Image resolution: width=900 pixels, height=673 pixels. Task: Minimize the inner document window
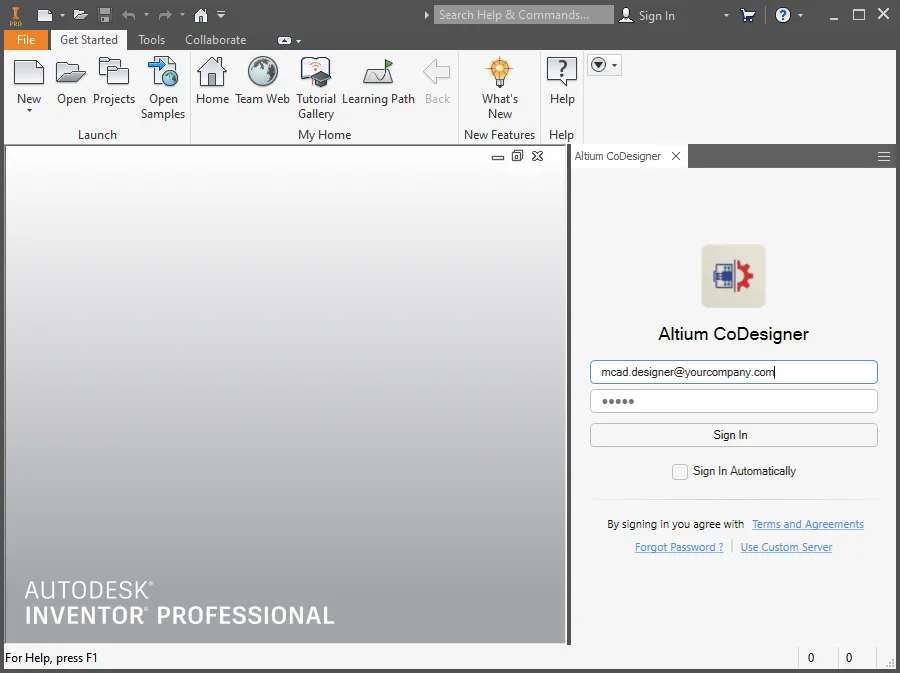(x=498, y=157)
